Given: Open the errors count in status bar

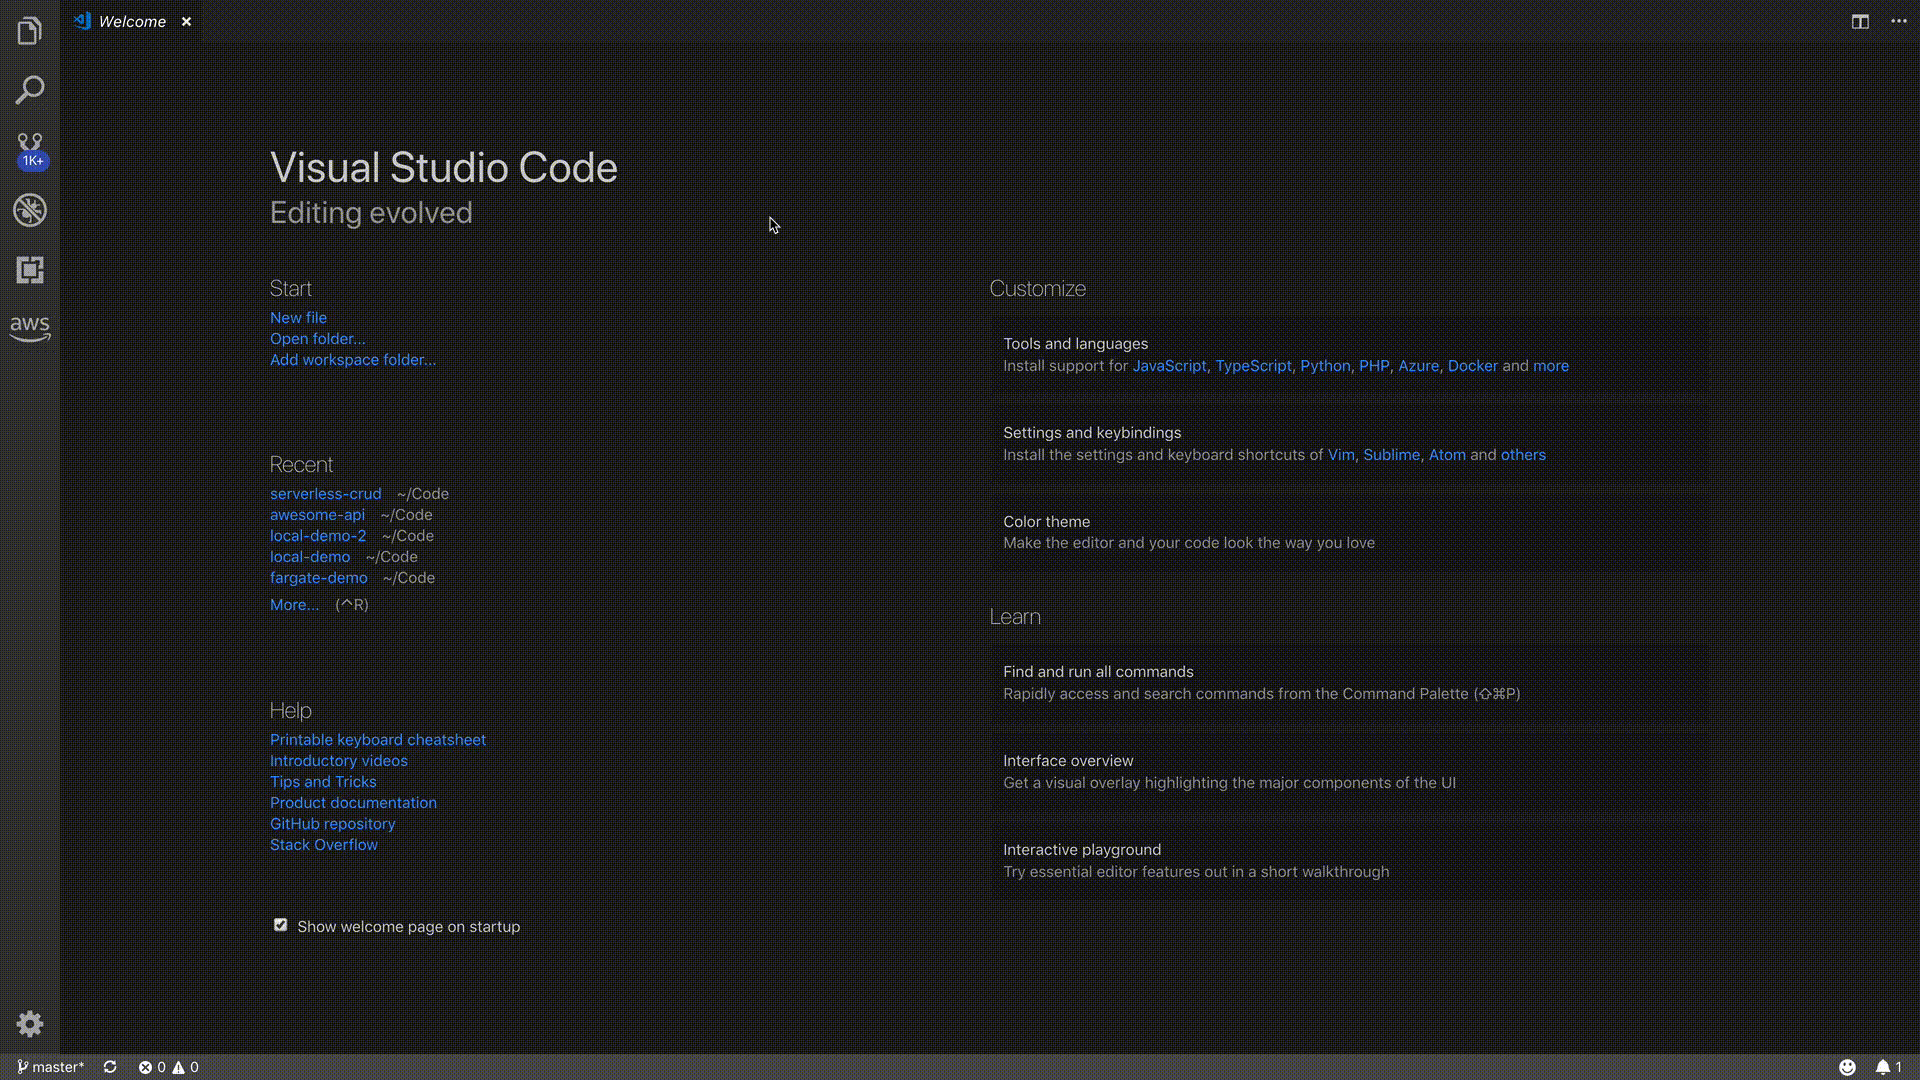Looking at the screenshot, I should click(x=152, y=1067).
